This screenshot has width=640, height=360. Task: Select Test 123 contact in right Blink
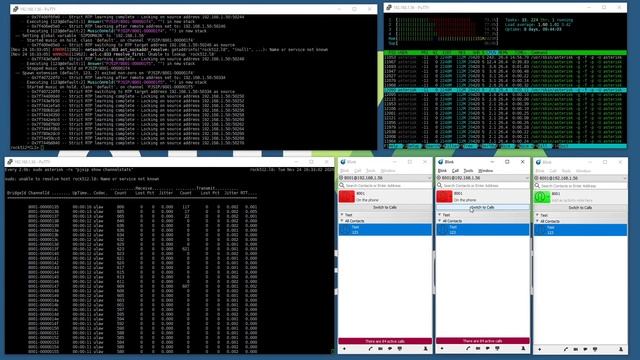click(x=580, y=230)
